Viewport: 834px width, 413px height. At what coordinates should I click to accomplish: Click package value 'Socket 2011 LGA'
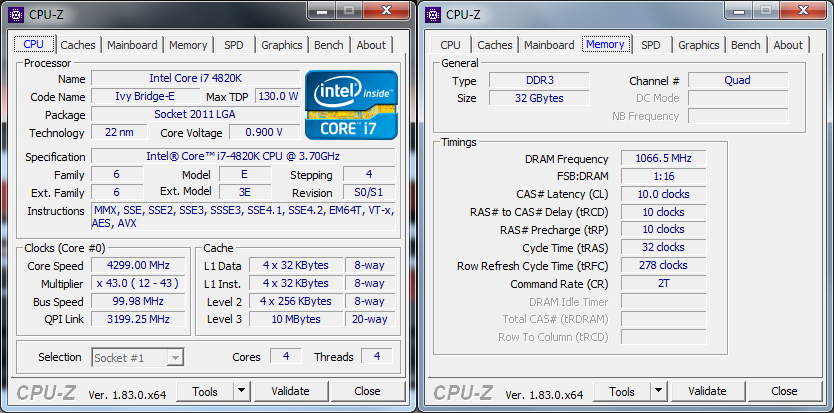pos(196,114)
